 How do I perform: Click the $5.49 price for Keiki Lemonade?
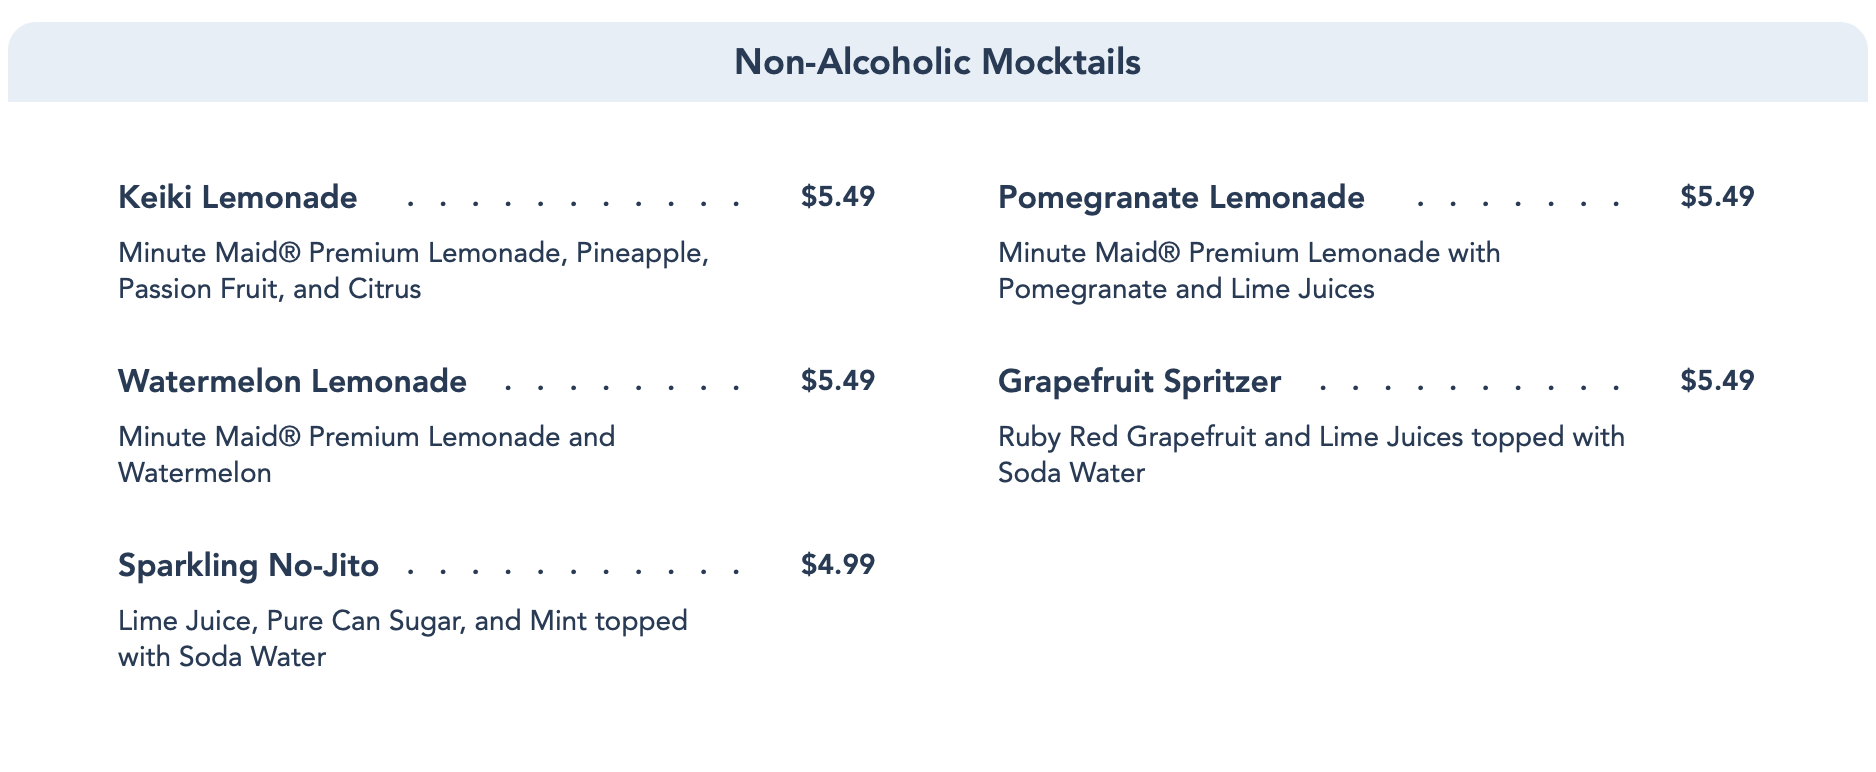pyautogui.click(x=837, y=196)
